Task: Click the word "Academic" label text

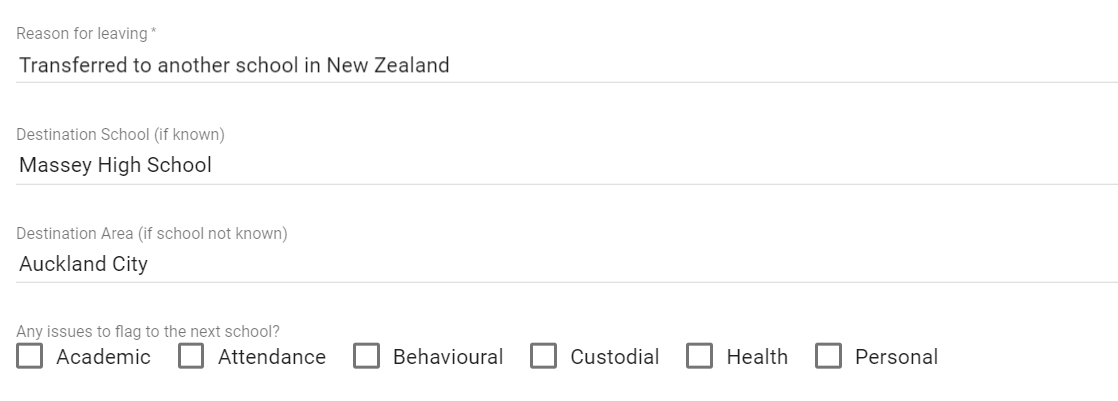Action: [103, 357]
